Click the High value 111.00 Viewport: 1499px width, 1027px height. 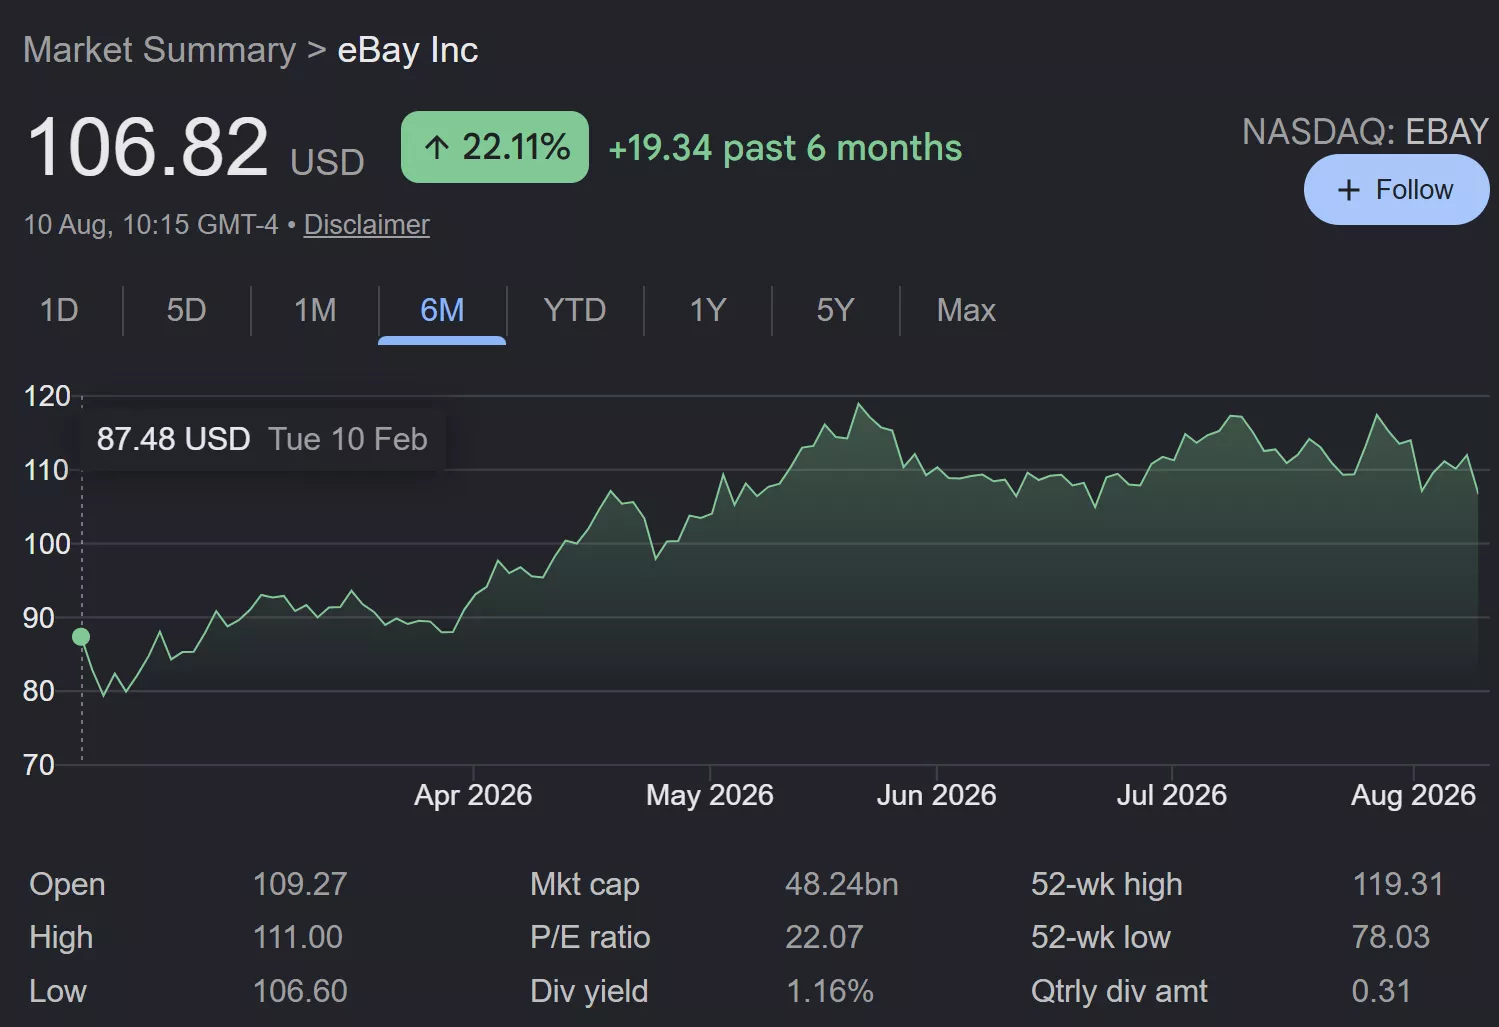(x=298, y=937)
